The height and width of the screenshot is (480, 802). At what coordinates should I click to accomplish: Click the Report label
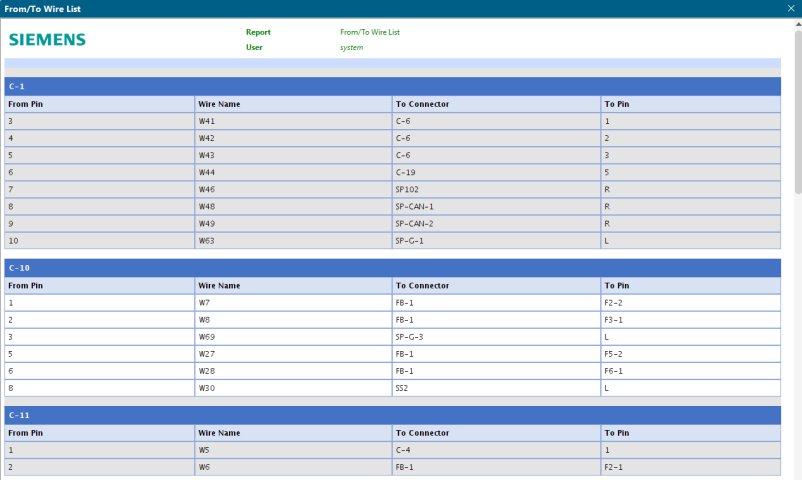258,32
